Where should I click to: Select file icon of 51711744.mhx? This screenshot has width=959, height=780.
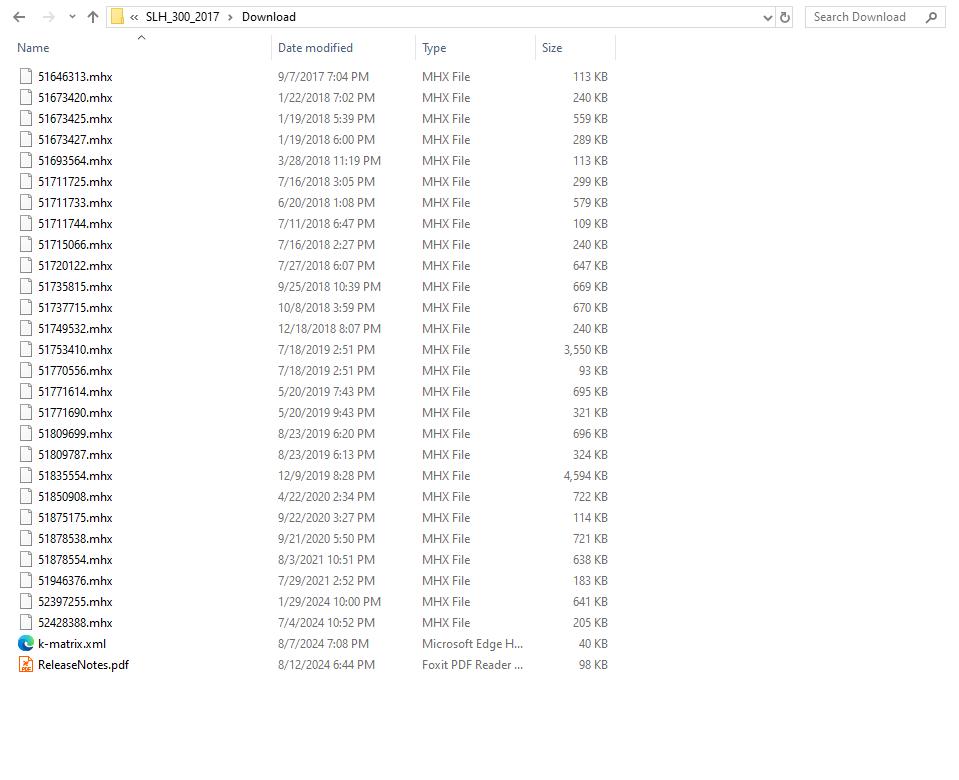point(26,223)
